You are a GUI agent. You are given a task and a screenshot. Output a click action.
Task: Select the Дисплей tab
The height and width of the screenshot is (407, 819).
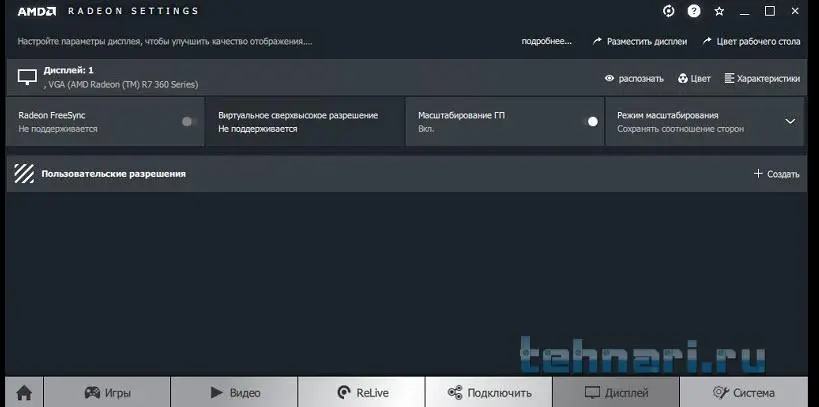616,392
